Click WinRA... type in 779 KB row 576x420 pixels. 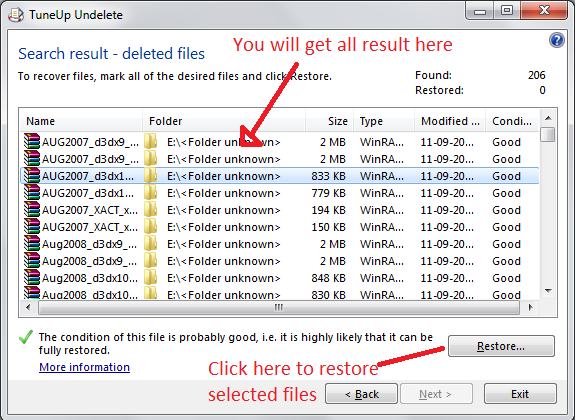[382, 193]
